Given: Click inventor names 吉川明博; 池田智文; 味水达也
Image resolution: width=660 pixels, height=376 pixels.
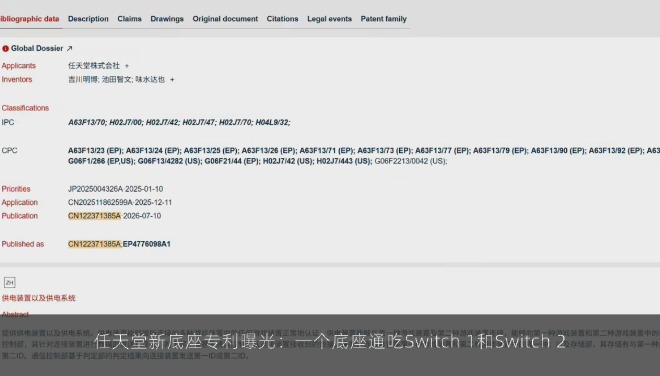Looking at the screenshot, I should click(117, 80).
